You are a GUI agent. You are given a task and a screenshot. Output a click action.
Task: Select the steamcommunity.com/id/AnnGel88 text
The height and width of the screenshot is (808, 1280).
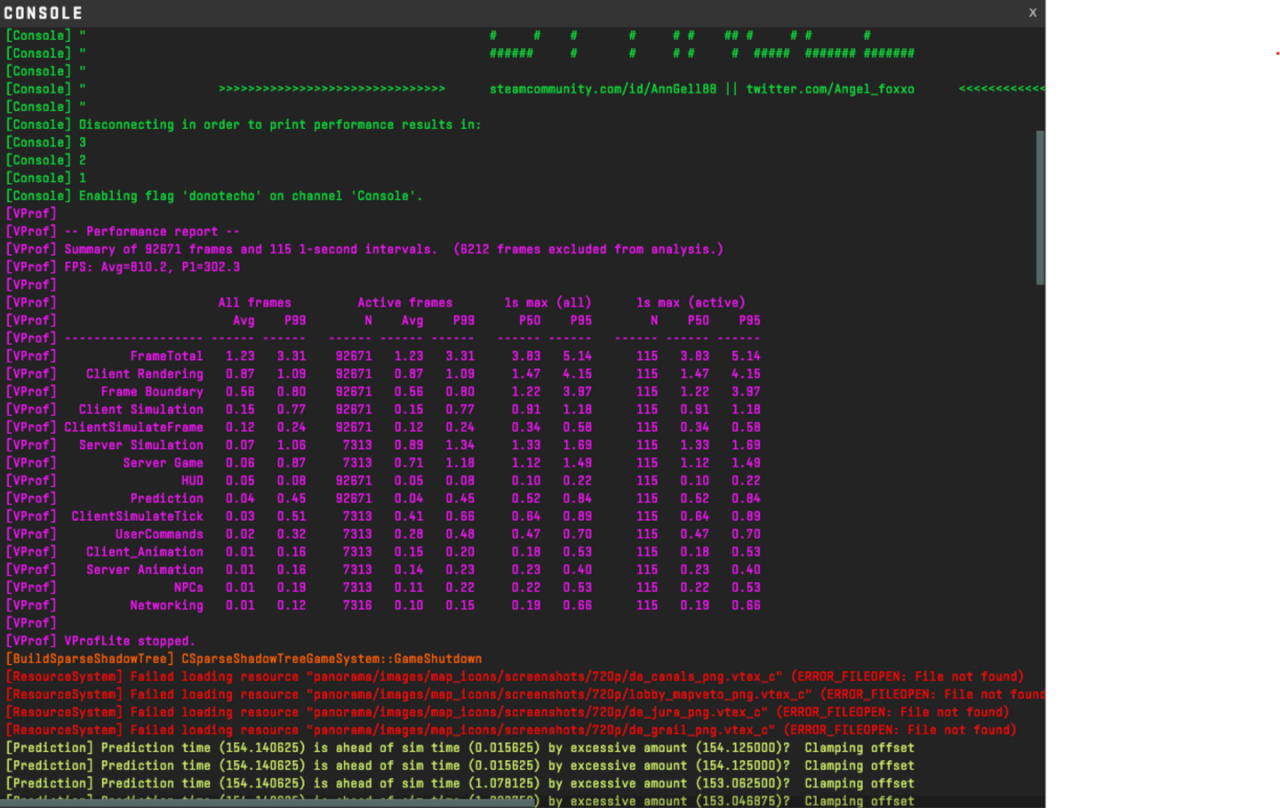pos(603,89)
